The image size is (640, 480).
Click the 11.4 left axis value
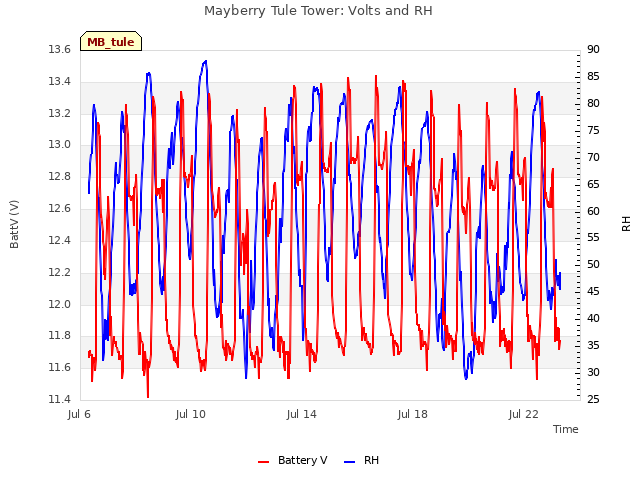click(60, 399)
